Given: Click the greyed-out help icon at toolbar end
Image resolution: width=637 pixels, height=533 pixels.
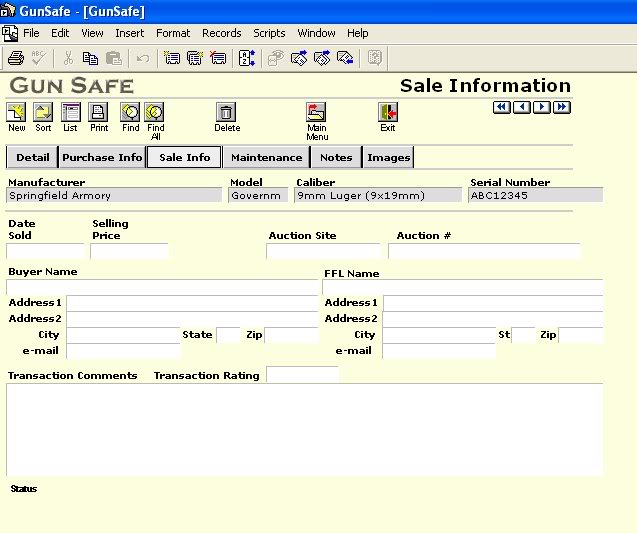Looking at the screenshot, I should pos(375,58).
